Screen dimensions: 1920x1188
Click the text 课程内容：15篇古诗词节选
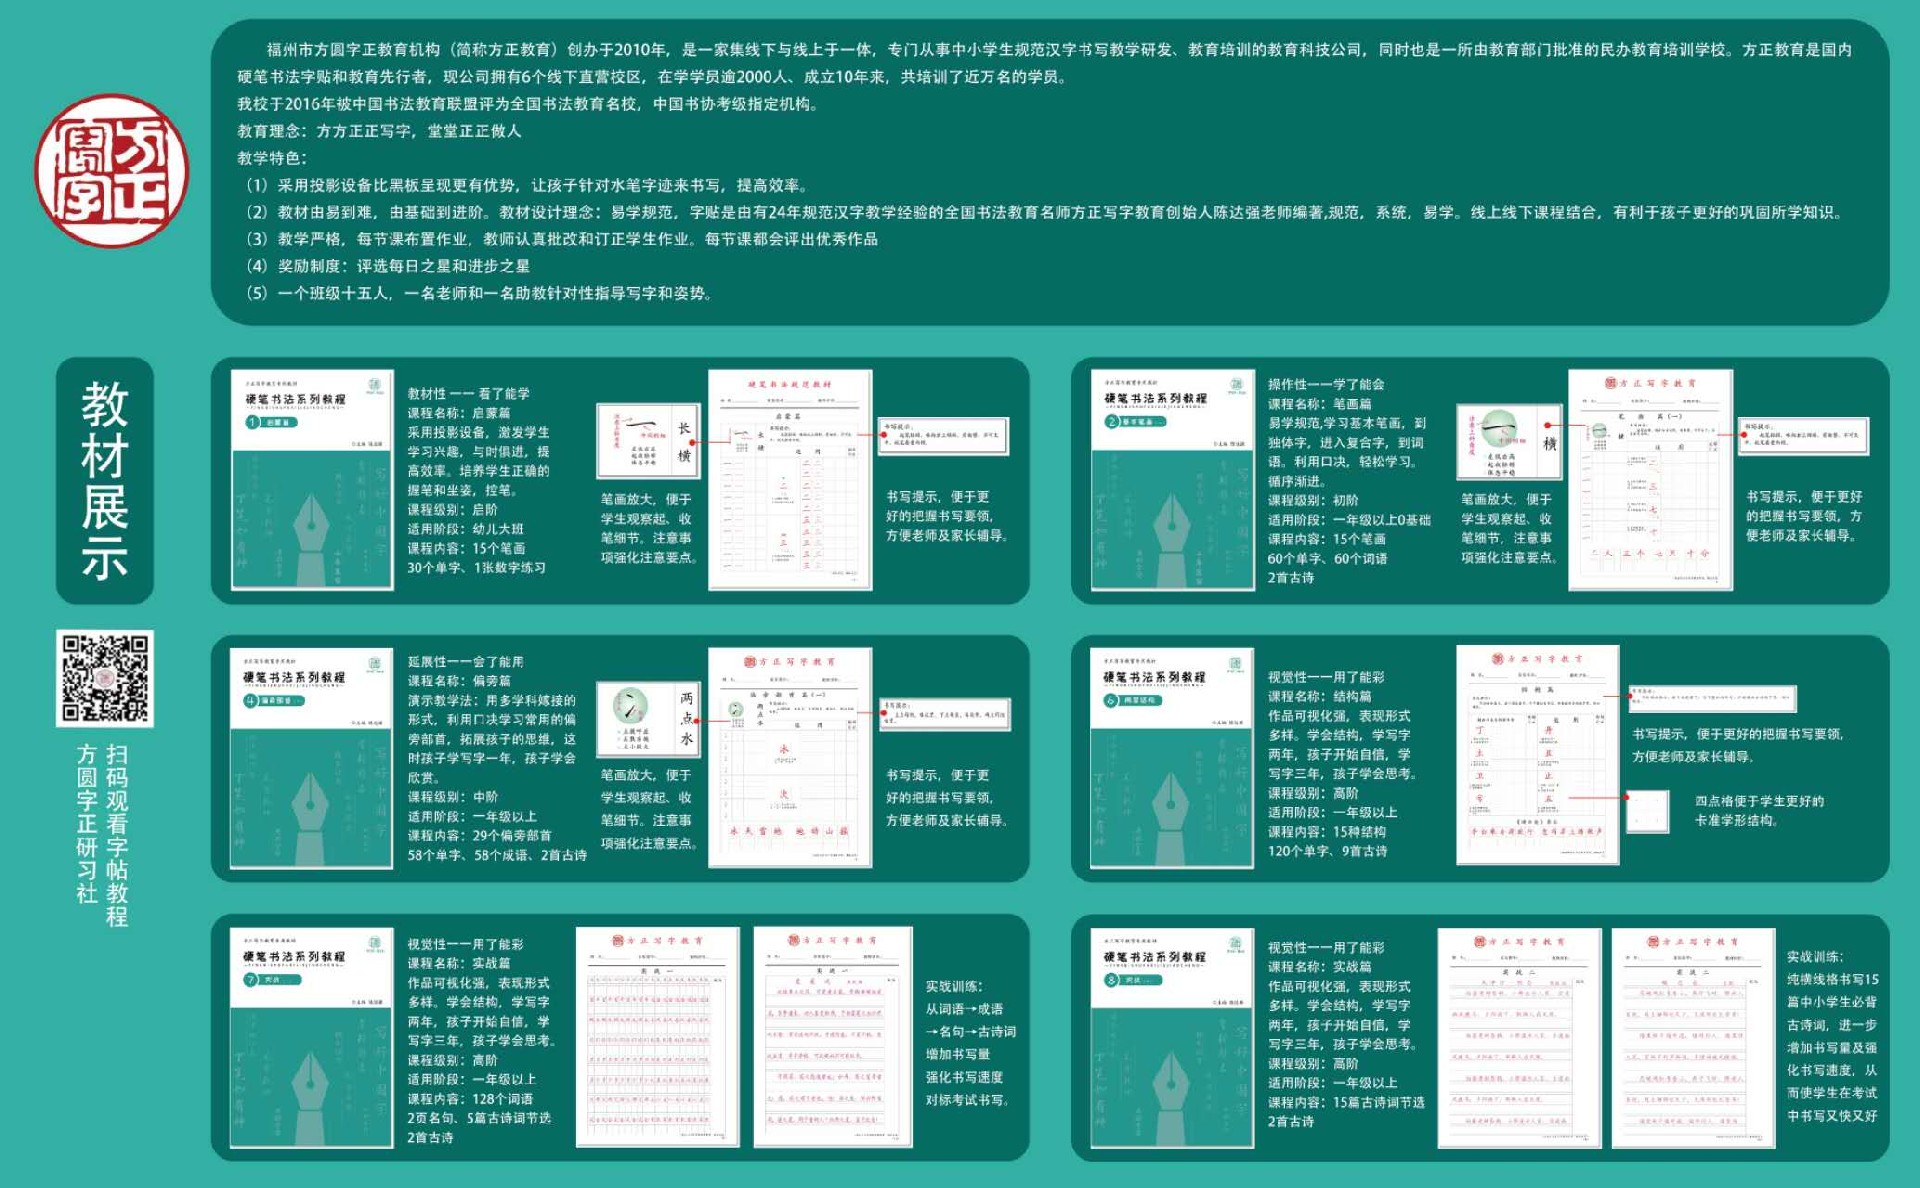1347,1102
